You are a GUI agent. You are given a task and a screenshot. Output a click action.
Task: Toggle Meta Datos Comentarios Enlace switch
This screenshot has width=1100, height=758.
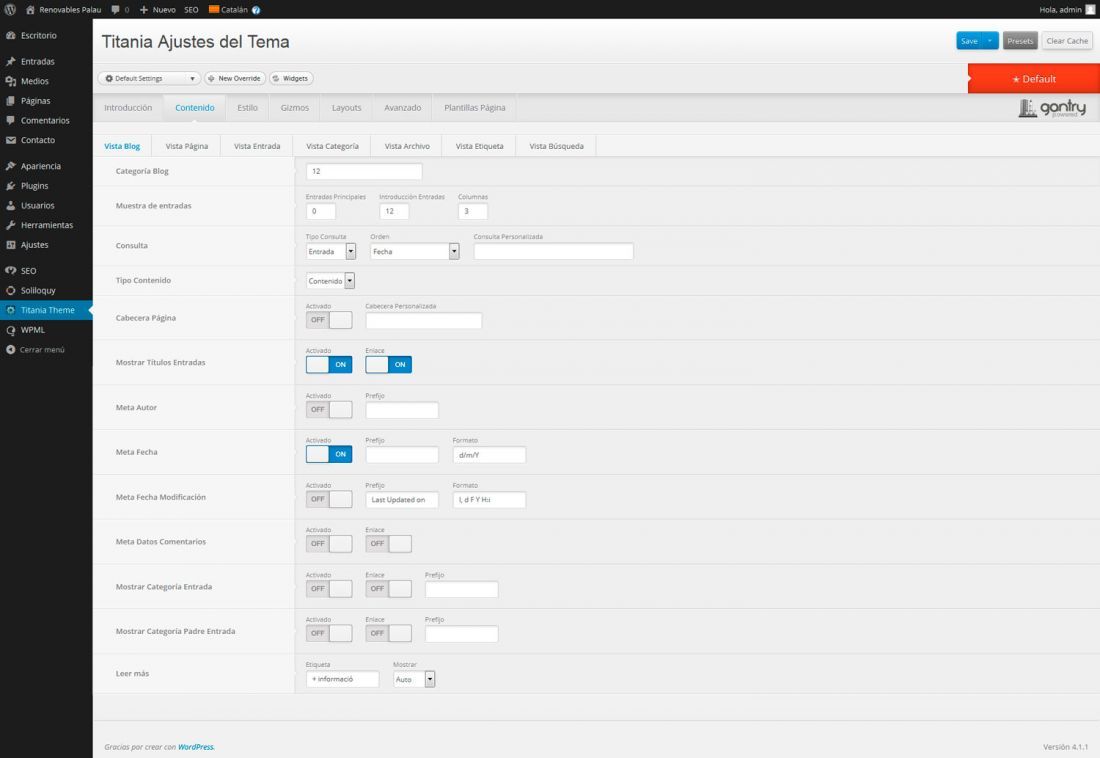point(389,544)
